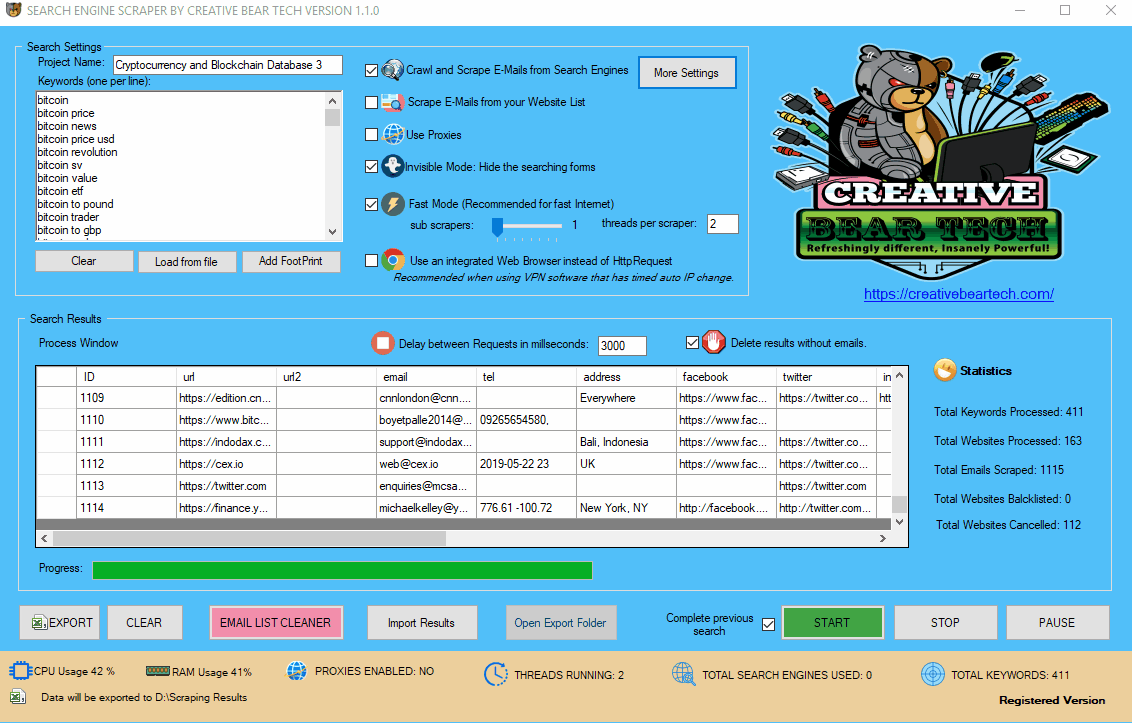Click the RAM module icon in status bar
The width and height of the screenshot is (1132, 723).
click(157, 671)
